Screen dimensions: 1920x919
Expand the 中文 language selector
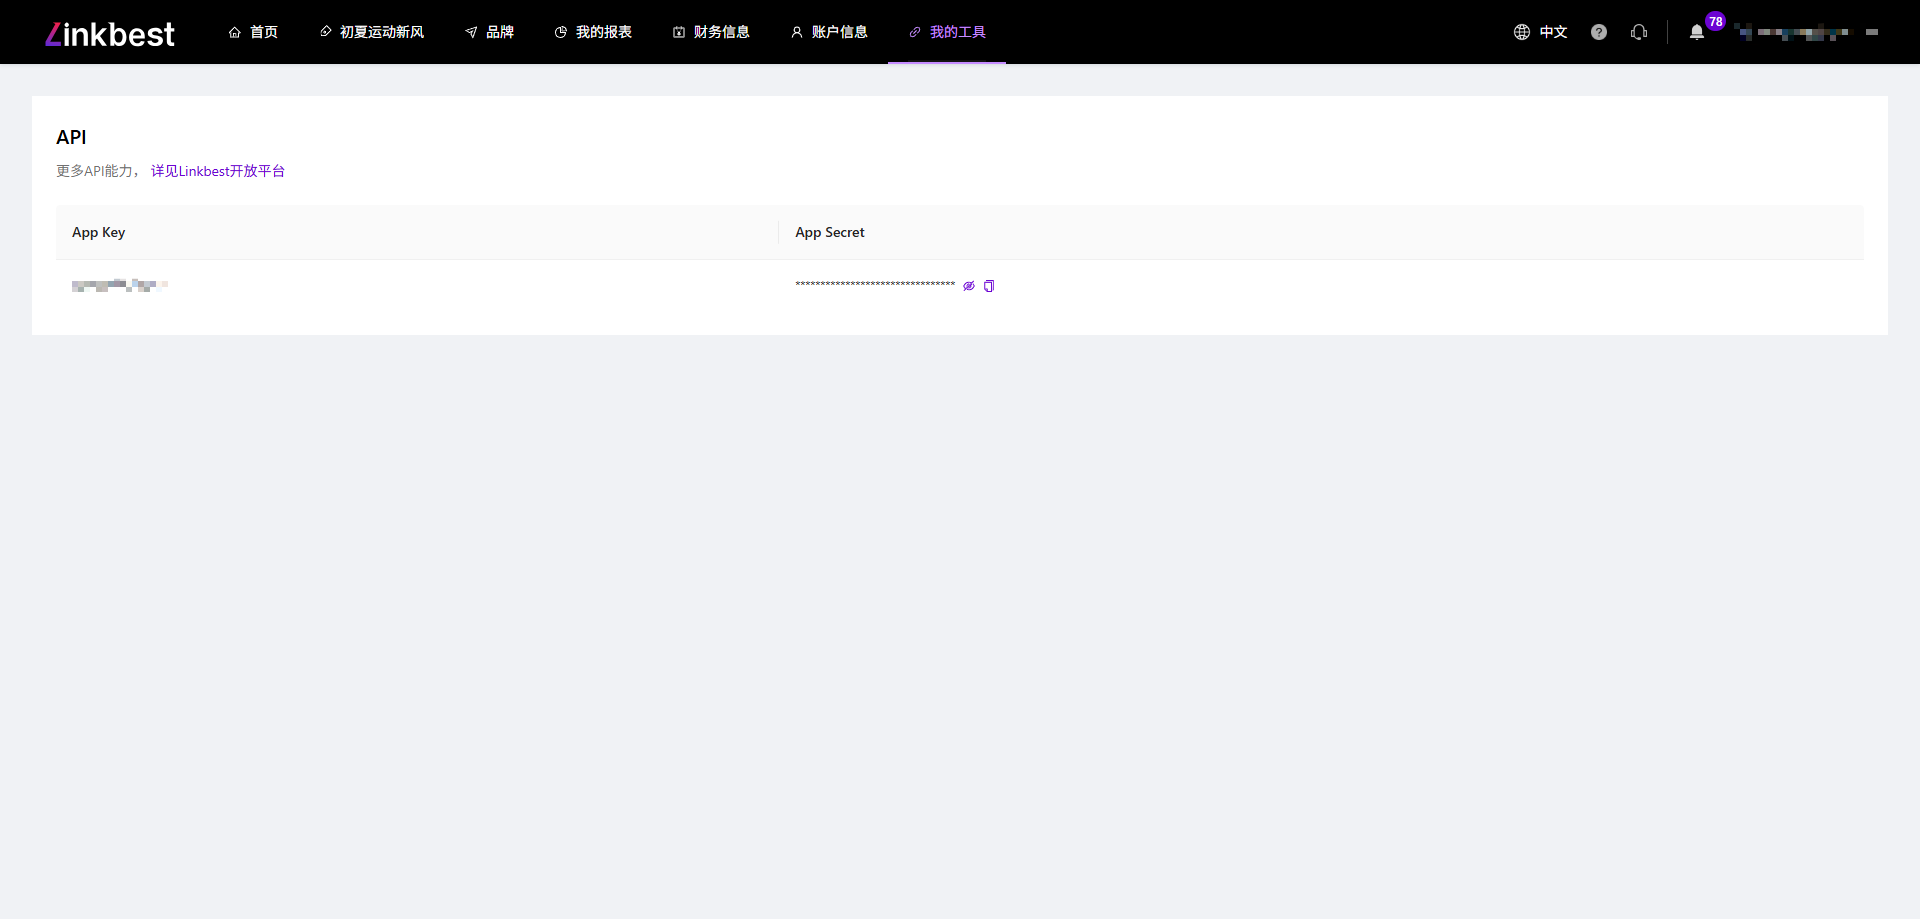[x=1553, y=32]
